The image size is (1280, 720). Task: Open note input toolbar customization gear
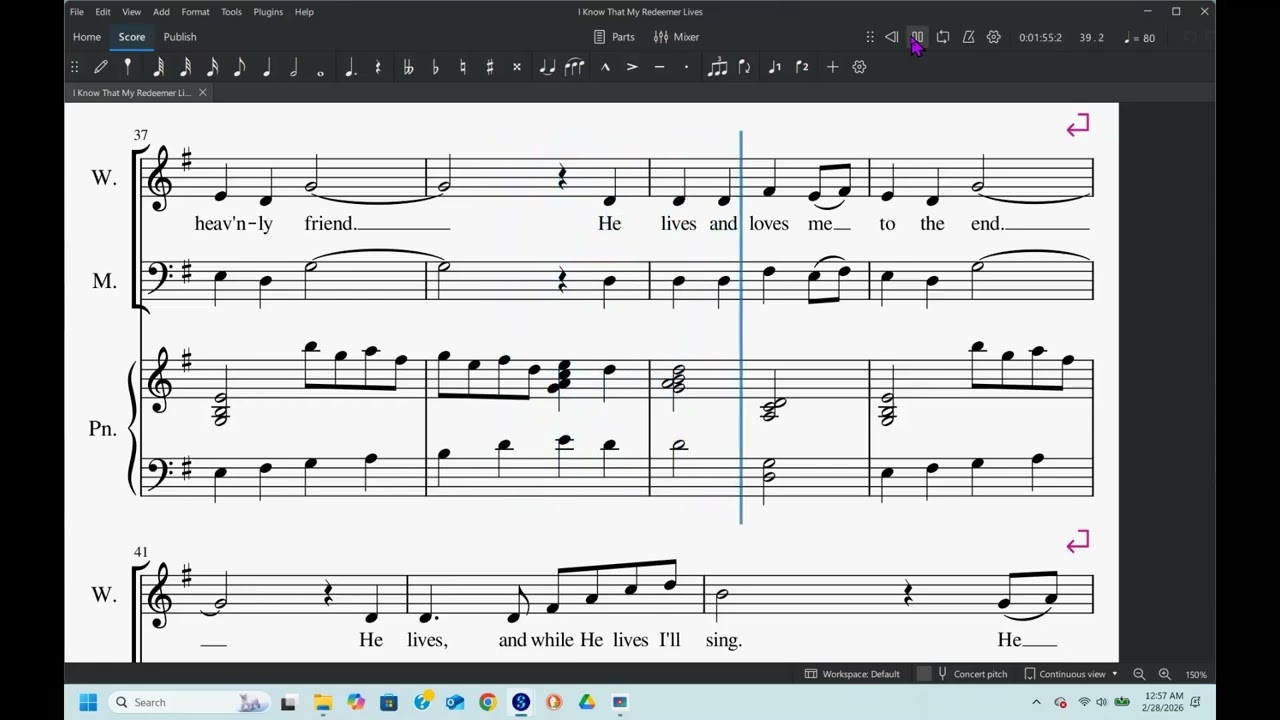pos(859,67)
